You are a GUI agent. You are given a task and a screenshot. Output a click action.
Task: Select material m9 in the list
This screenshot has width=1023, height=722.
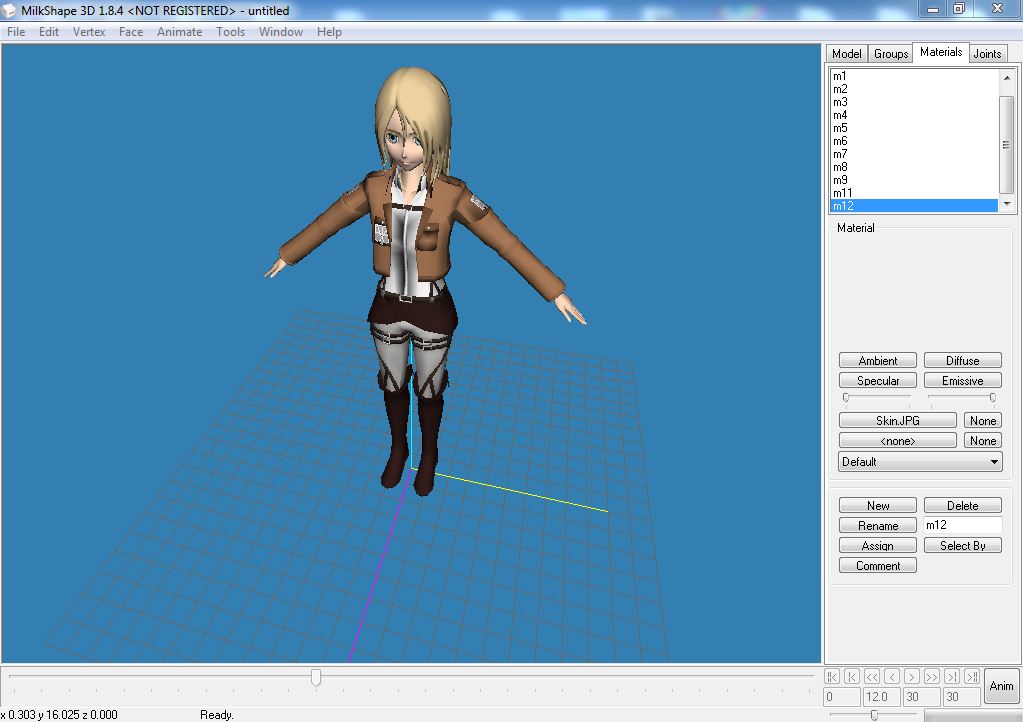(x=914, y=180)
